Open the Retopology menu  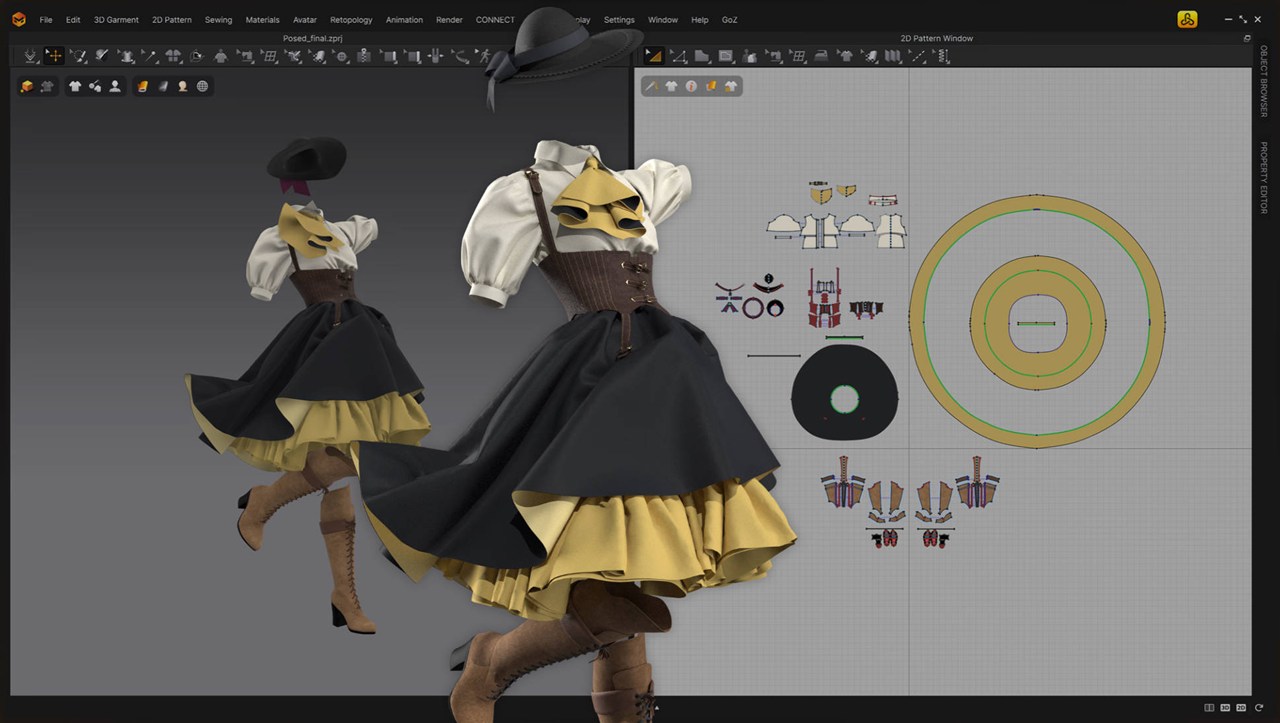(x=351, y=20)
